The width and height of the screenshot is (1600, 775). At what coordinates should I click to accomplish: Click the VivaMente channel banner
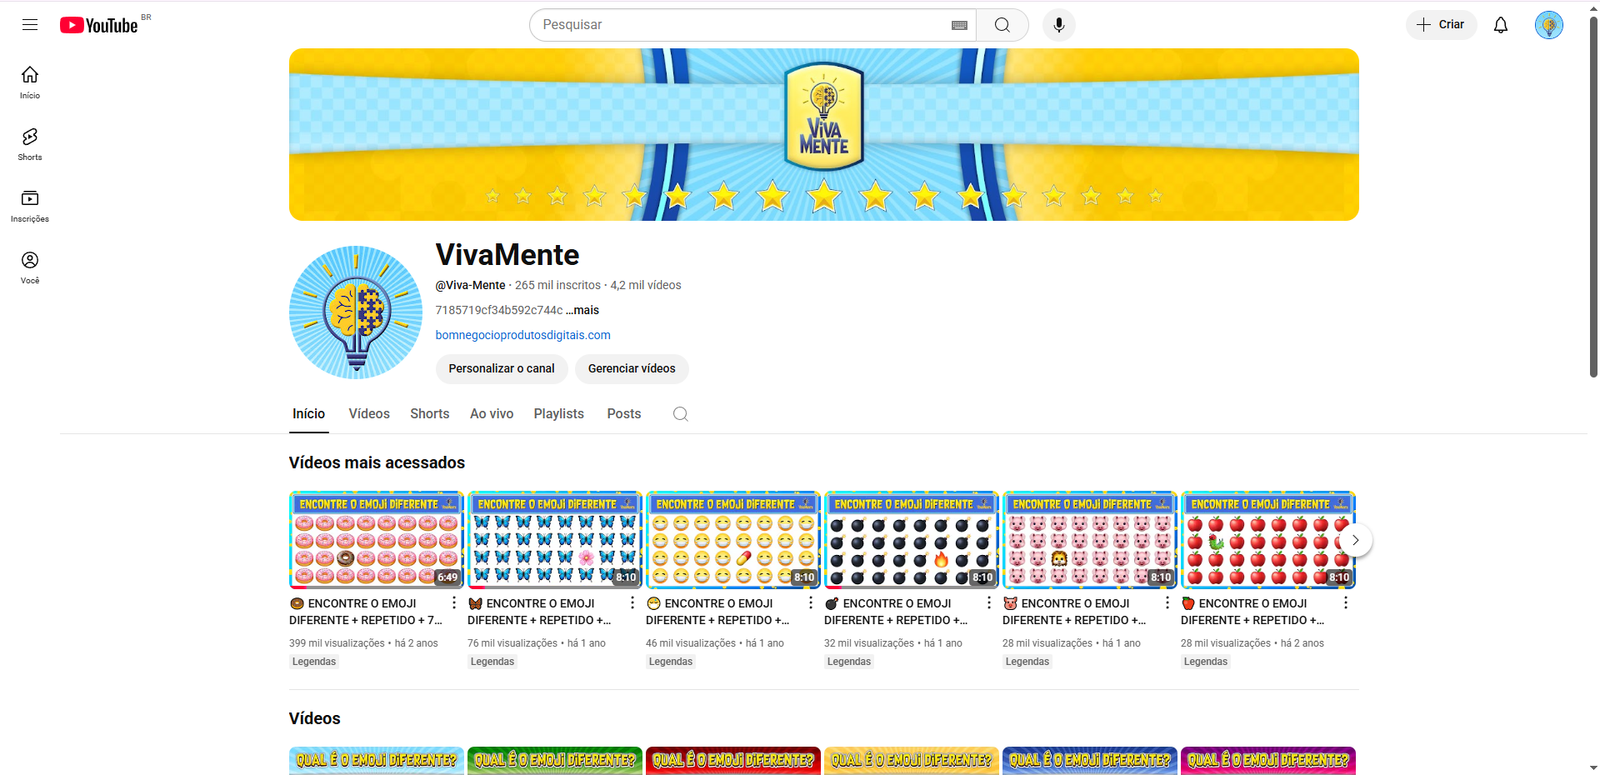tap(824, 135)
